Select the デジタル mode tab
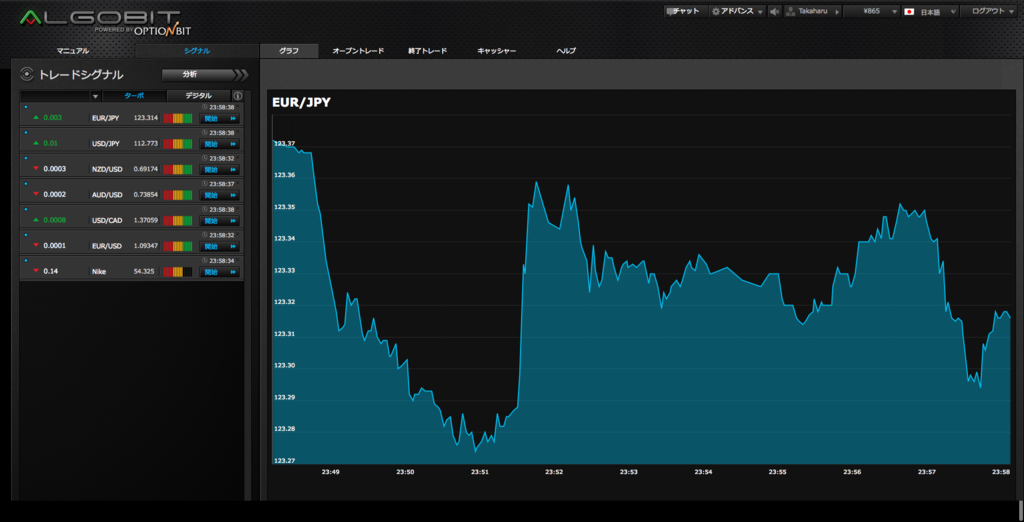 [x=199, y=96]
